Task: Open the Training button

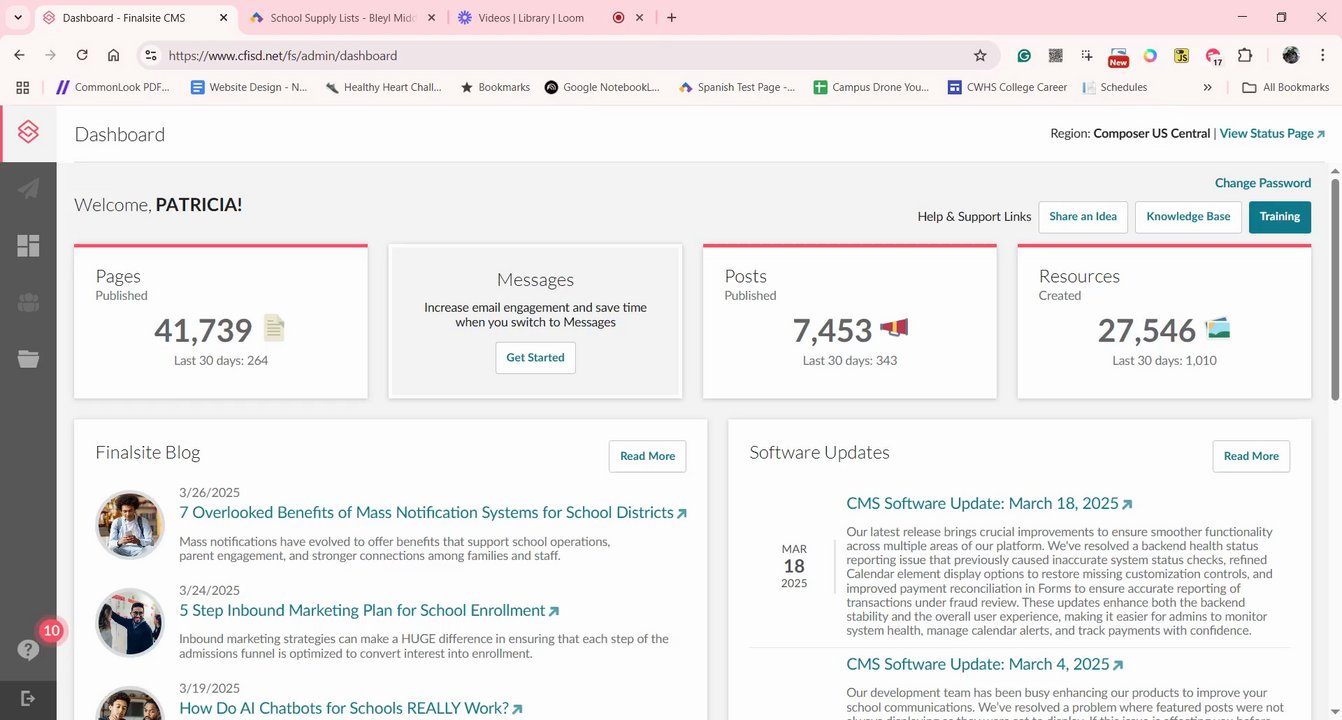Action: point(1279,217)
